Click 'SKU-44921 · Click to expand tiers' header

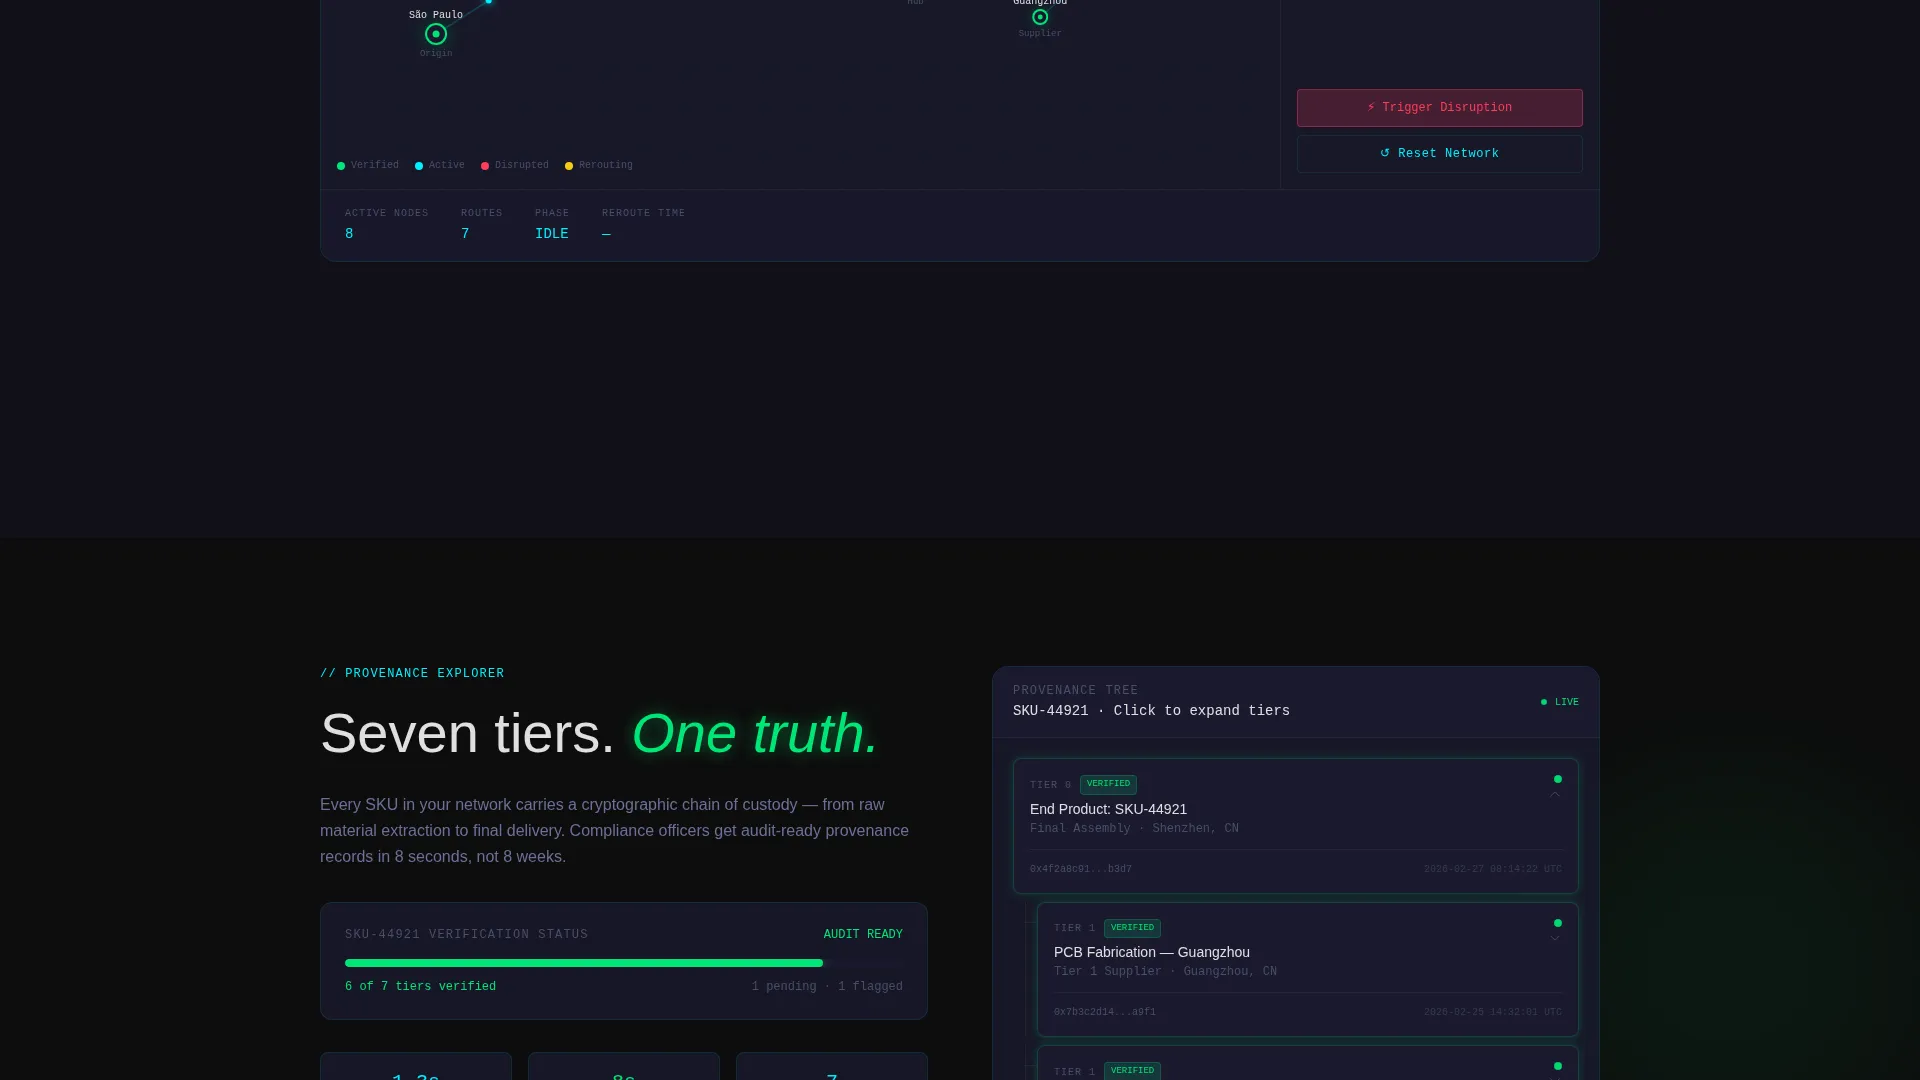click(1151, 711)
